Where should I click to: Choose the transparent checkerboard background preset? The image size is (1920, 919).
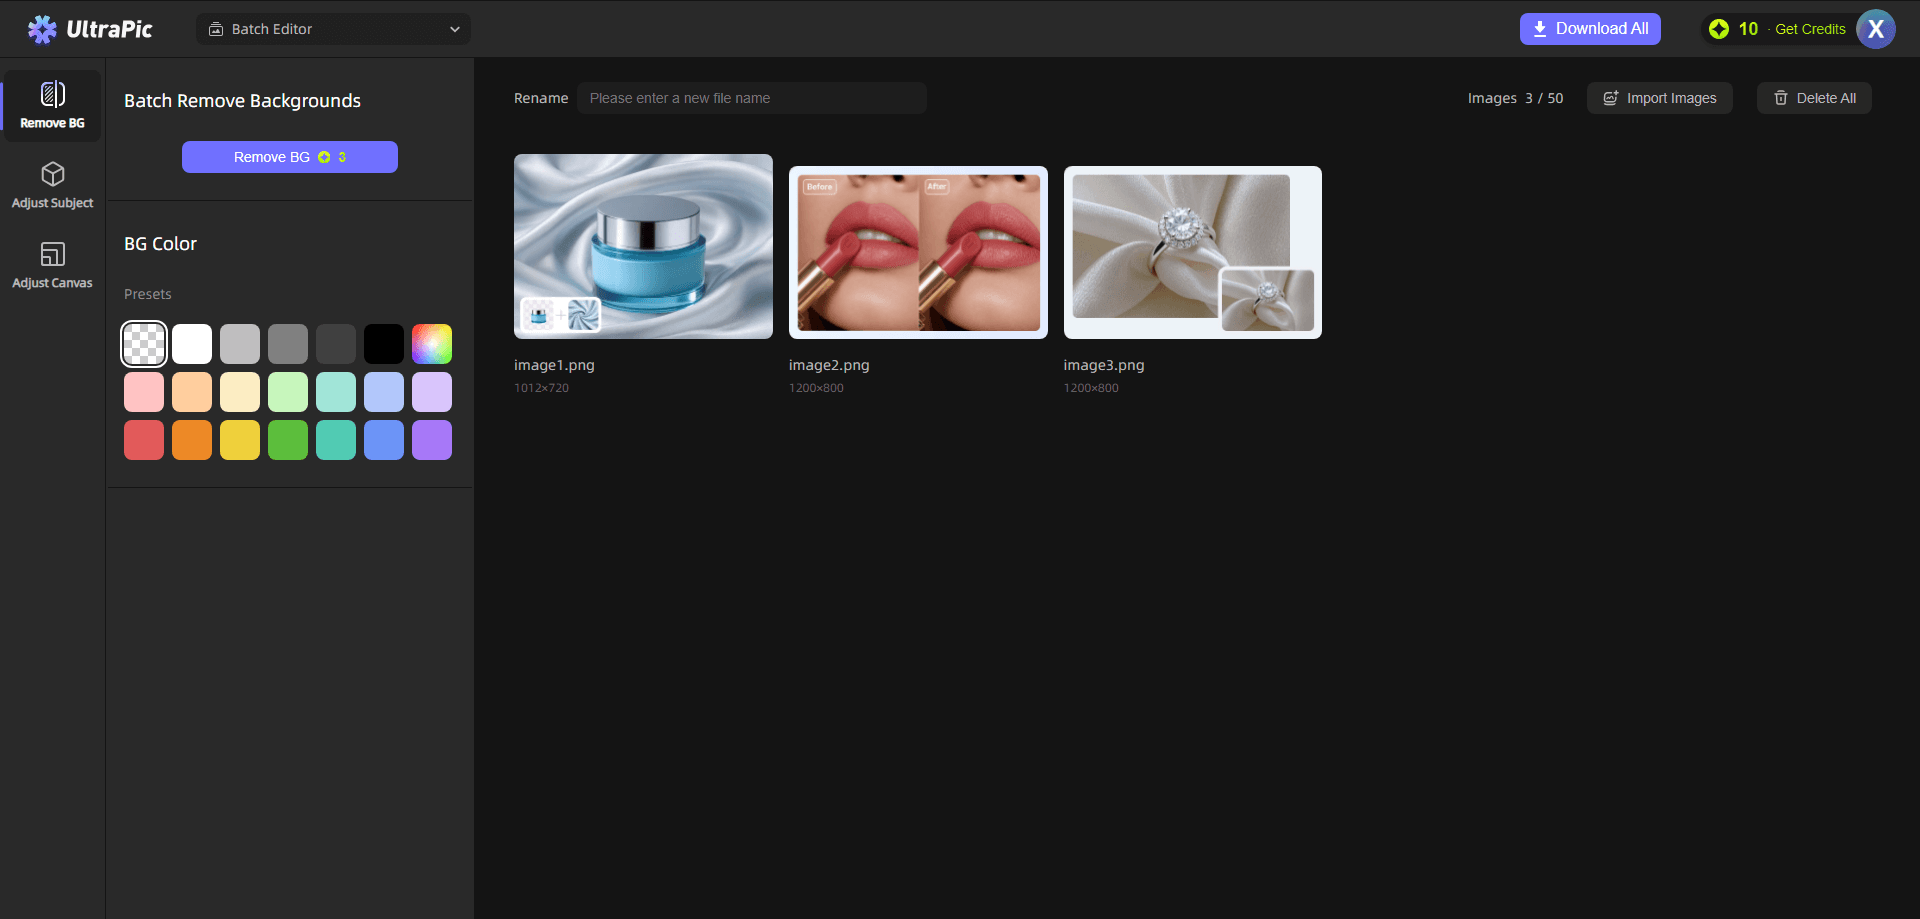point(144,344)
